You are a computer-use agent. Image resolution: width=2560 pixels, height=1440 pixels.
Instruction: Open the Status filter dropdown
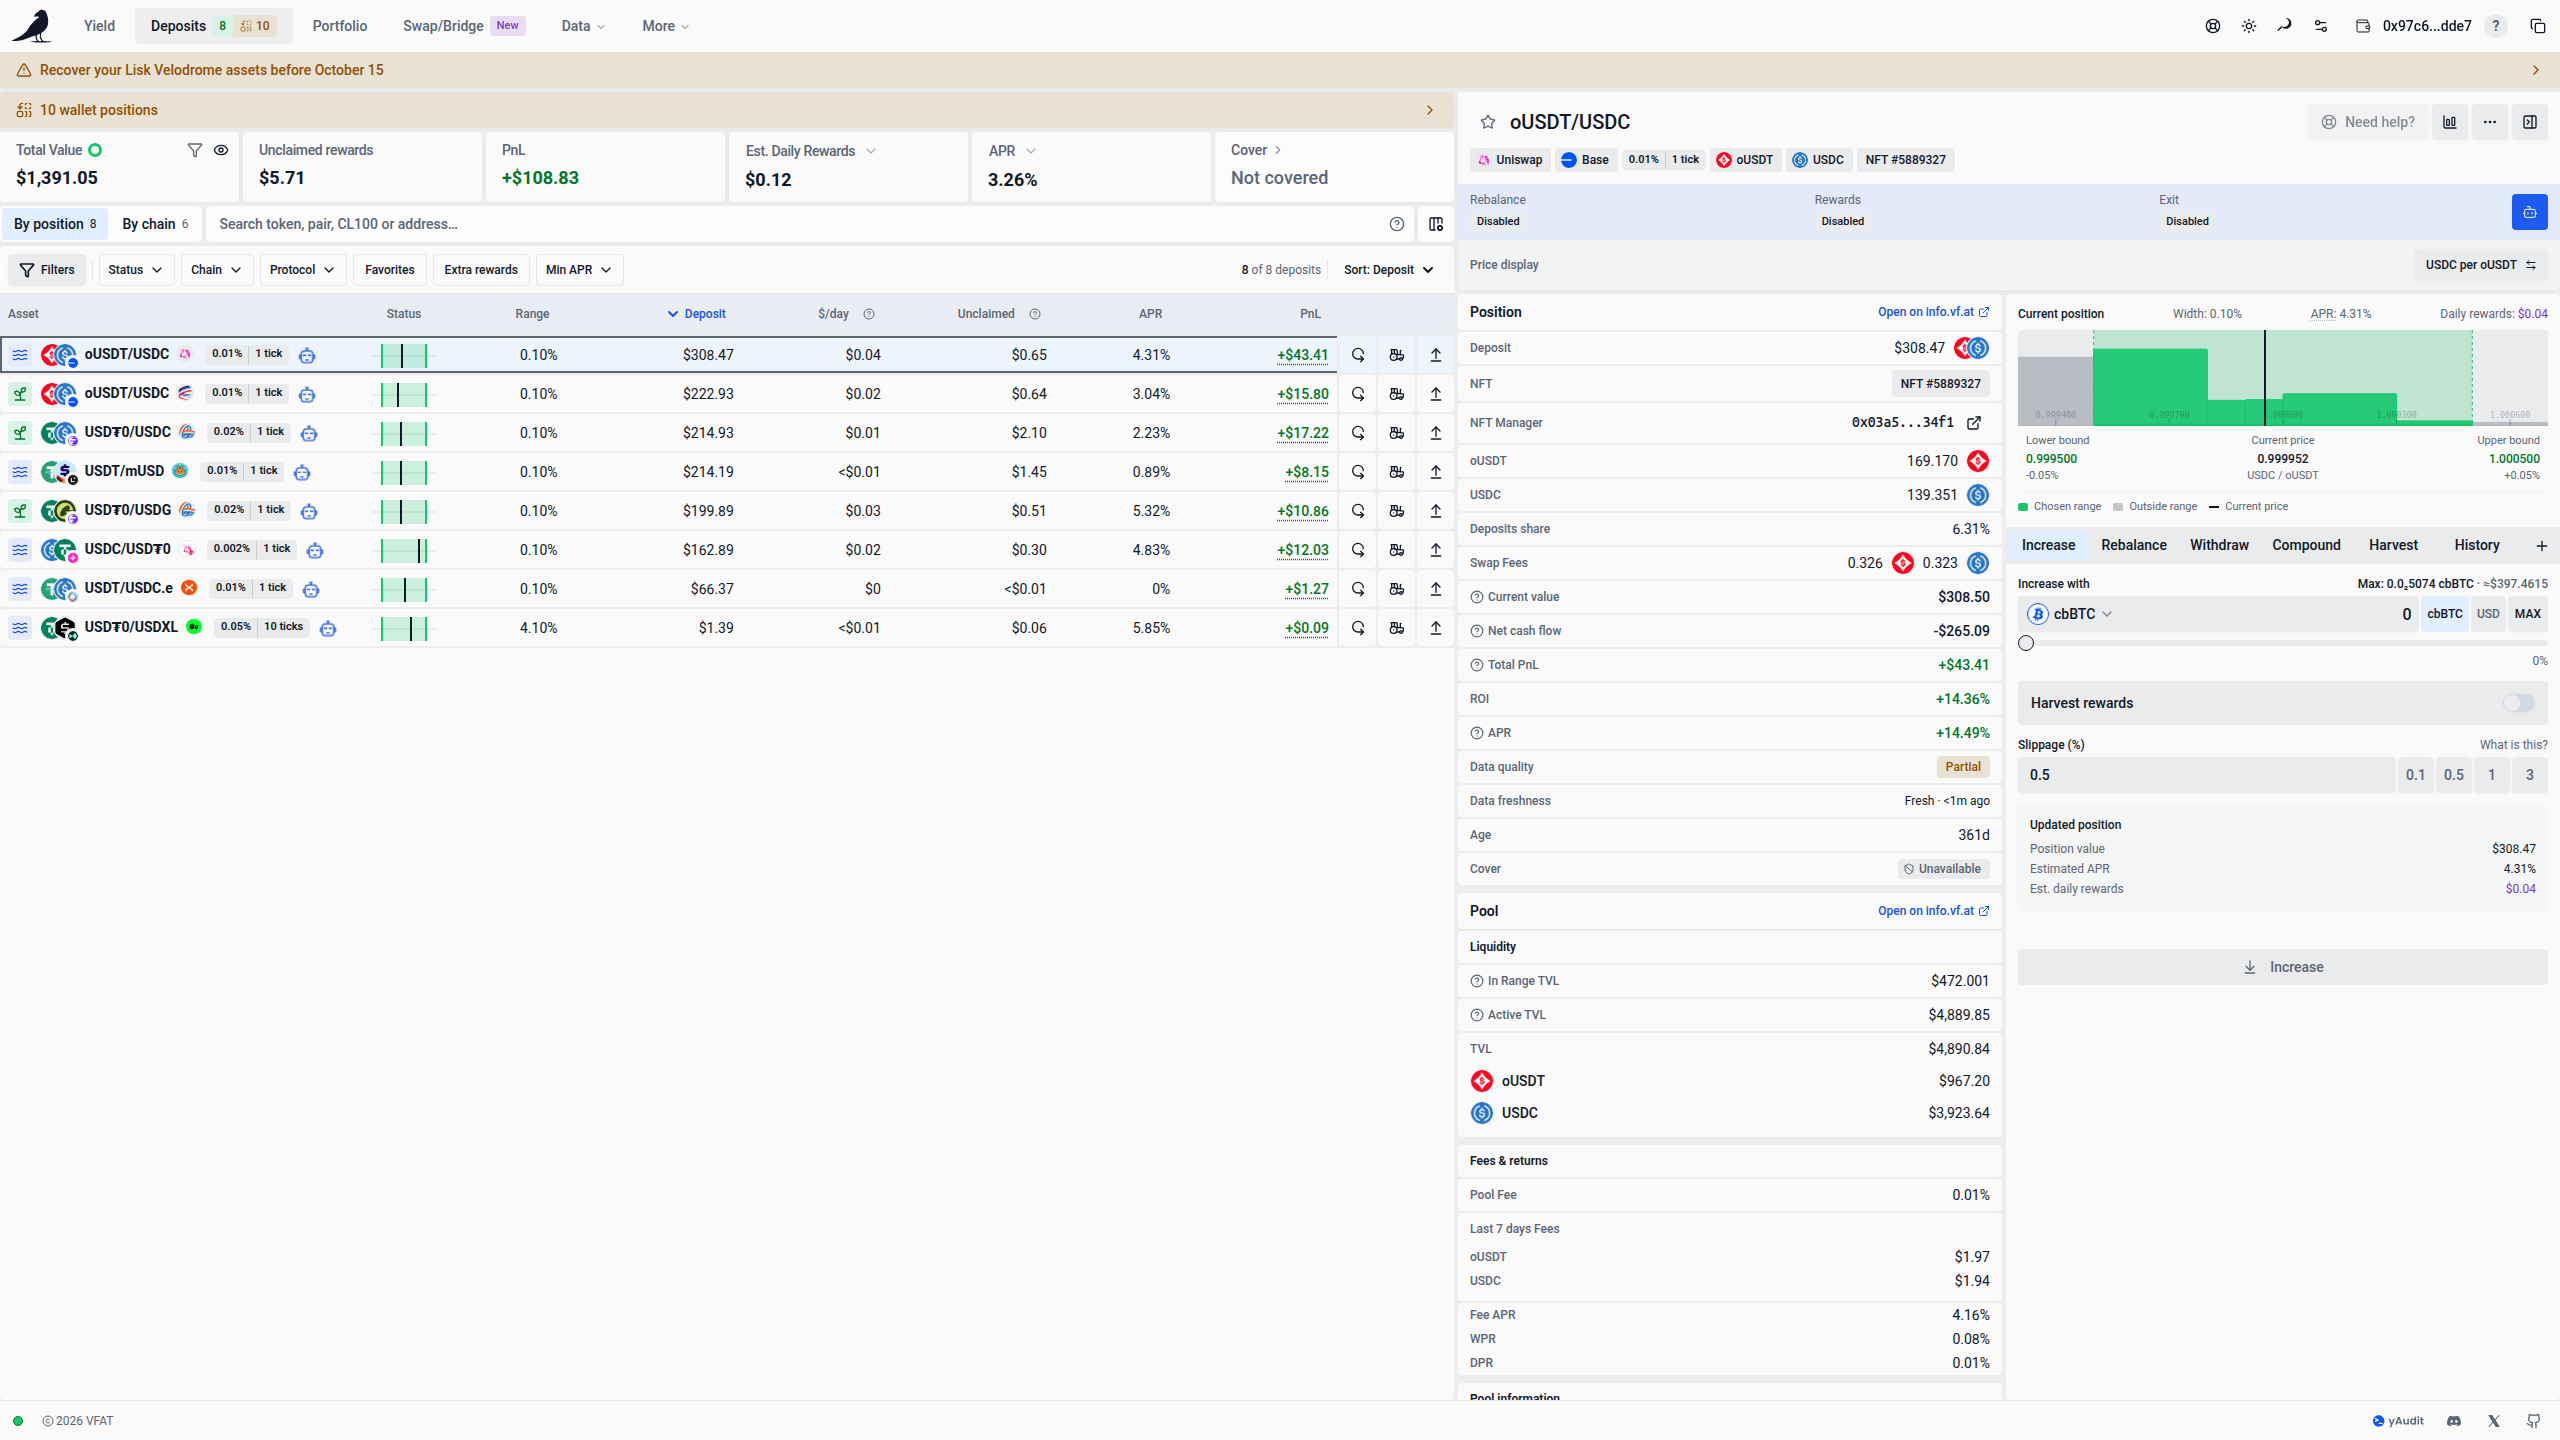(x=135, y=270)
